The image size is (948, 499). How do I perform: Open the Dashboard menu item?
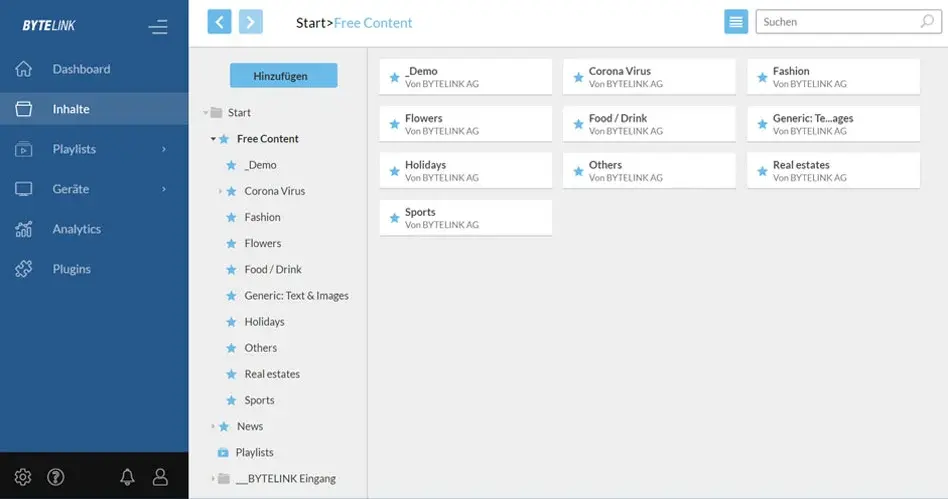click(94, 69)
